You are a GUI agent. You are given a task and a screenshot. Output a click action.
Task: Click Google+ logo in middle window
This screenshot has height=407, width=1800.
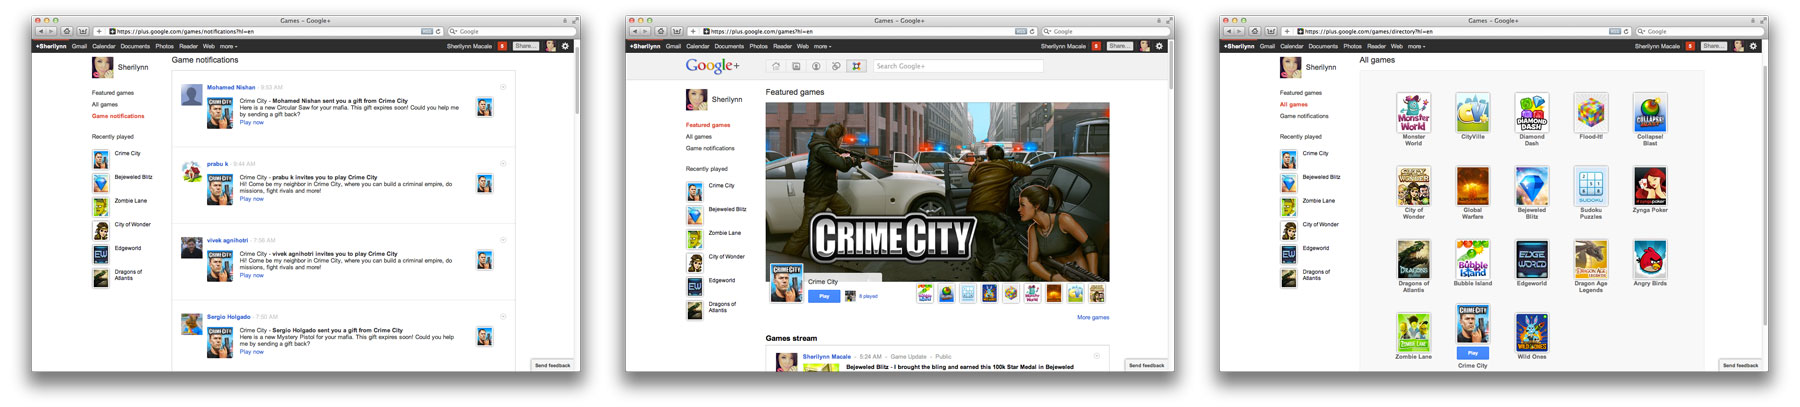pyautogui.click(x=712, y=66)
